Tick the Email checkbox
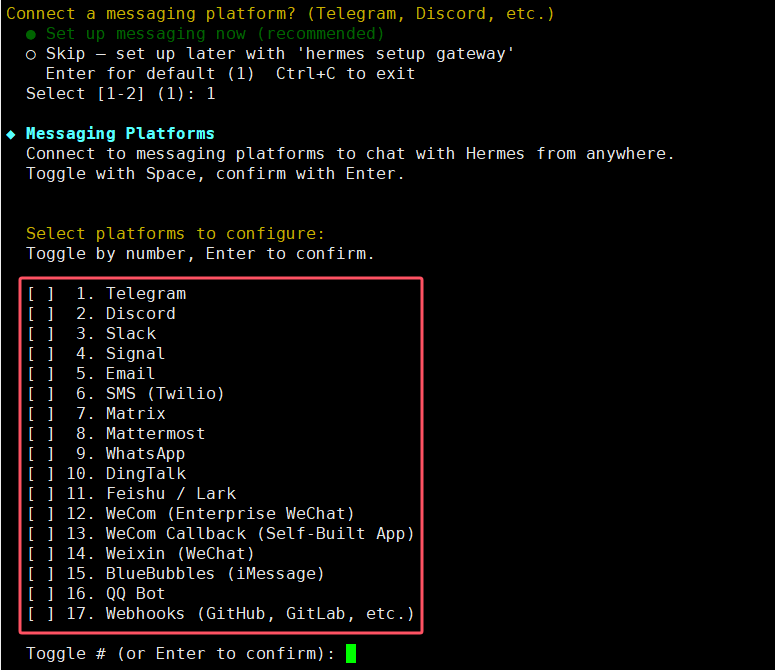The height and width of the screenshot is (670, 775). 41,374
